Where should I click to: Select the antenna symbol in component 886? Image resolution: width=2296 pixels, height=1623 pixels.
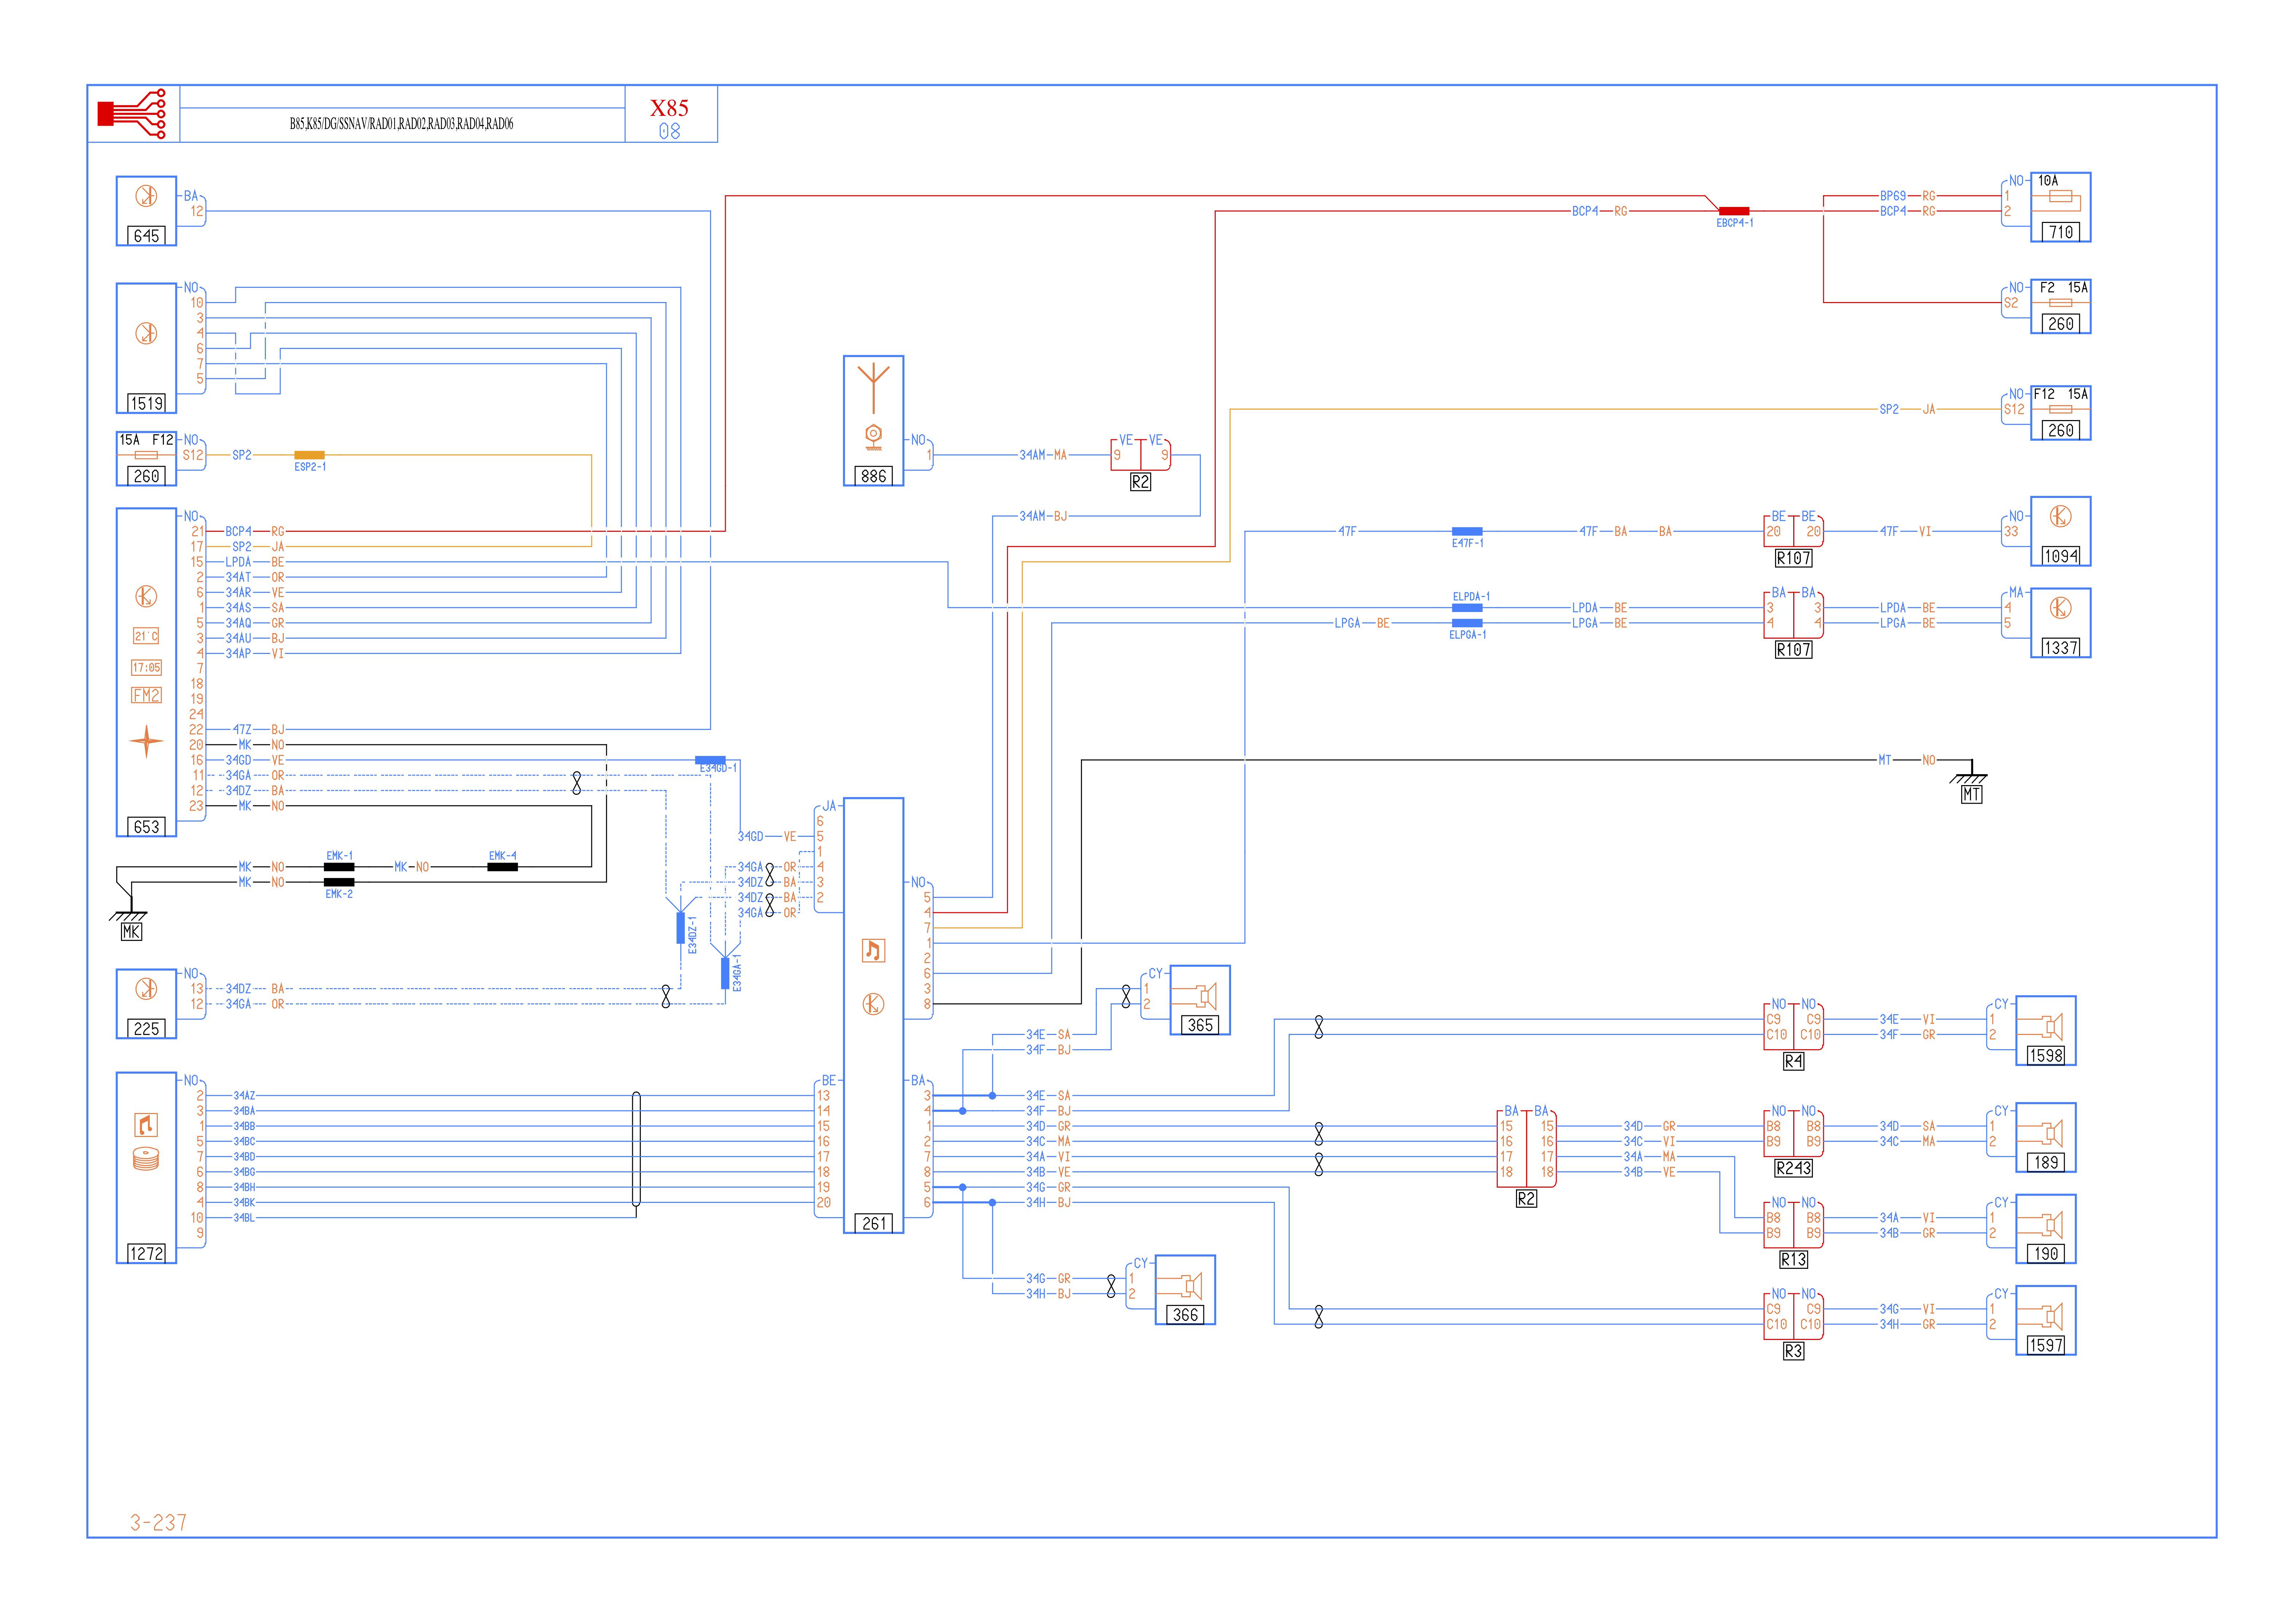pyautogui.click(x=873, y=388)
